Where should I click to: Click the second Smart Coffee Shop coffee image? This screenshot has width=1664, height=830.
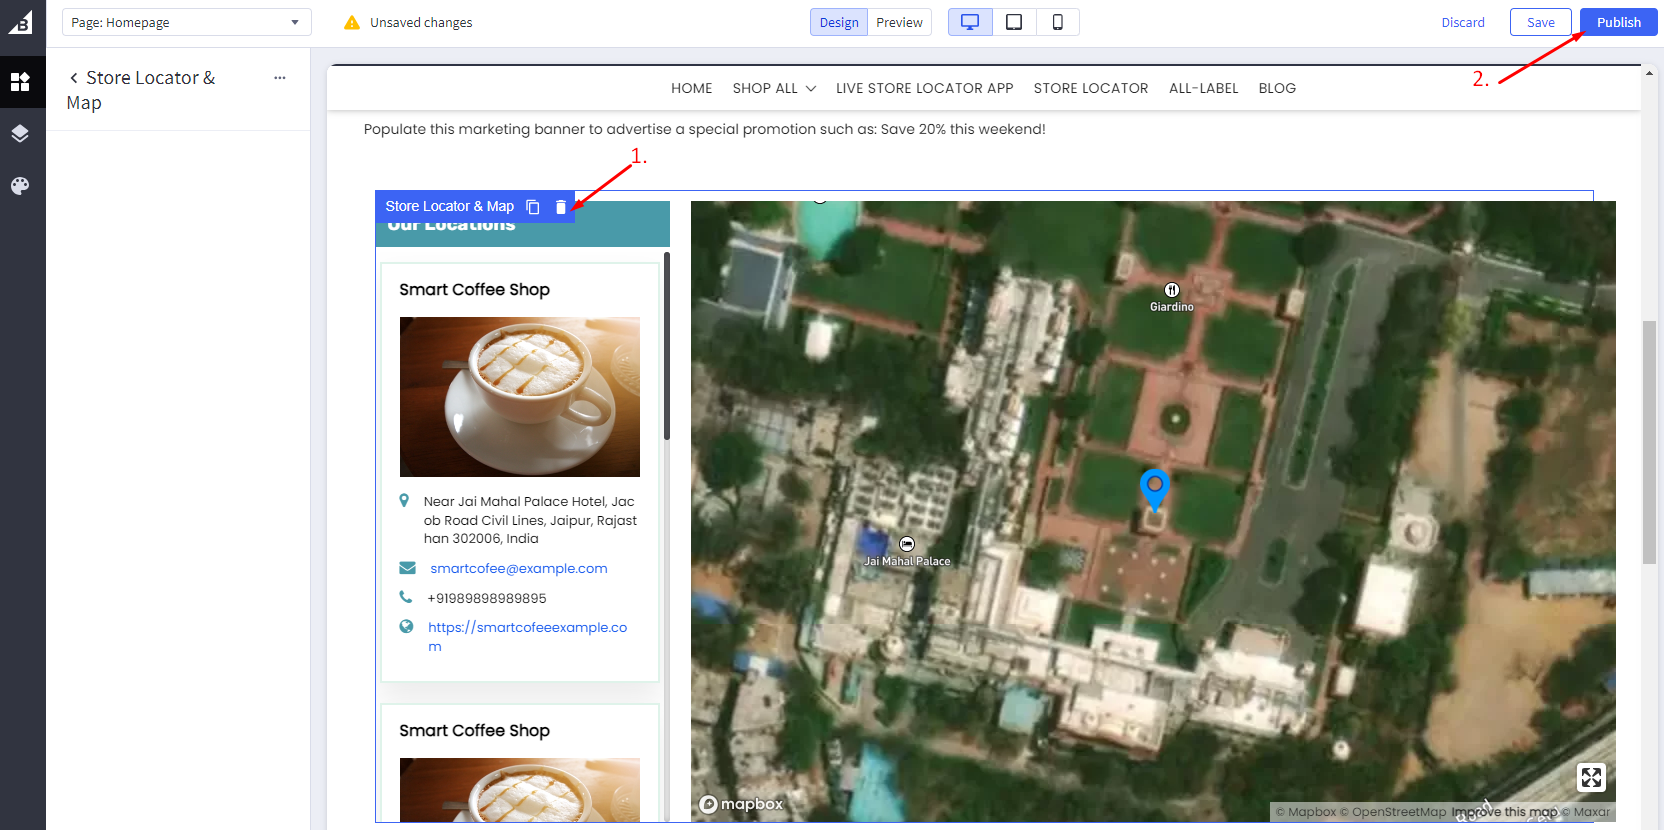pos(520,790)
